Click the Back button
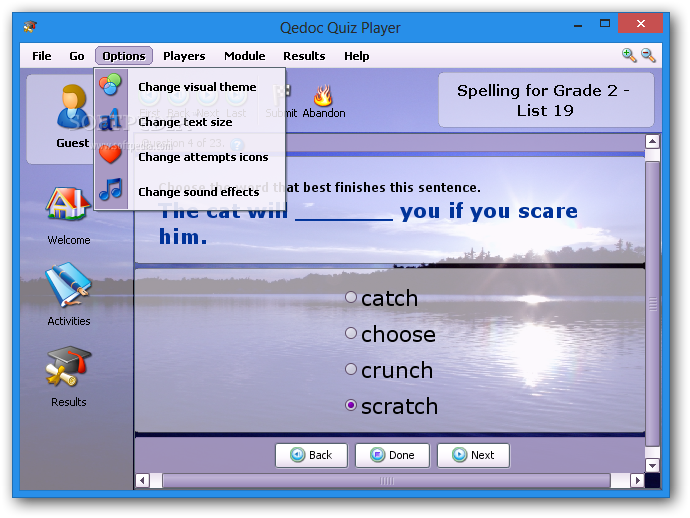Viewport: 690px width, 518px height. (312, 455)
